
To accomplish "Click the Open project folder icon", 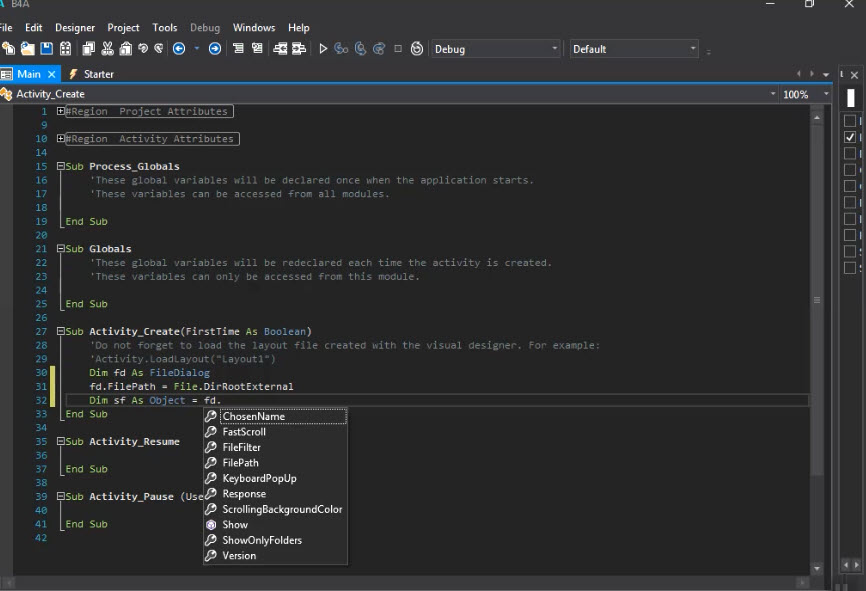I will click(x=28, y=49).
